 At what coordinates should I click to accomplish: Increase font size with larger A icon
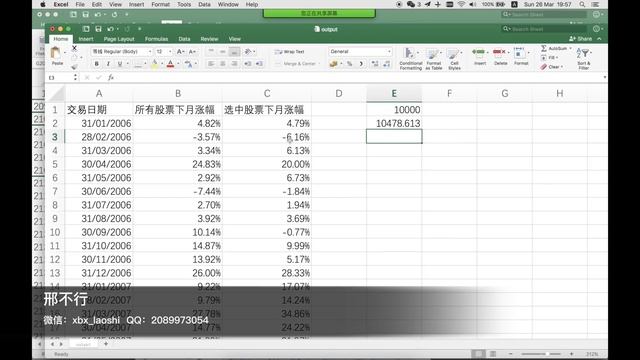pos(180,51)
